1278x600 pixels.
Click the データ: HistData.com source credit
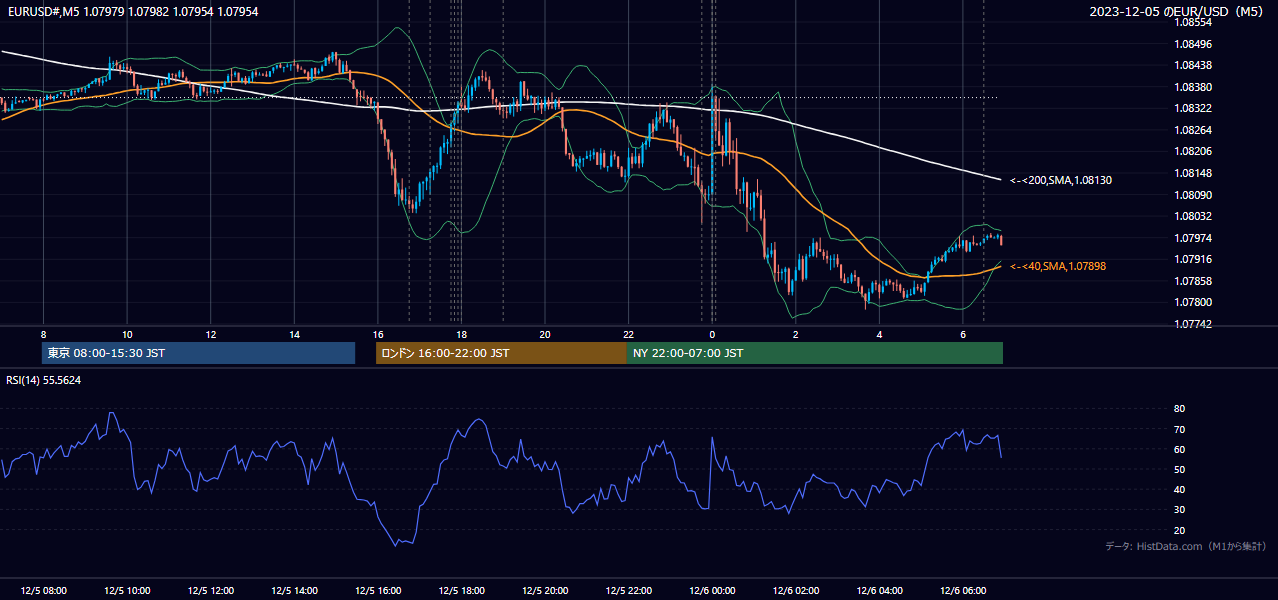click(1186, 546)
